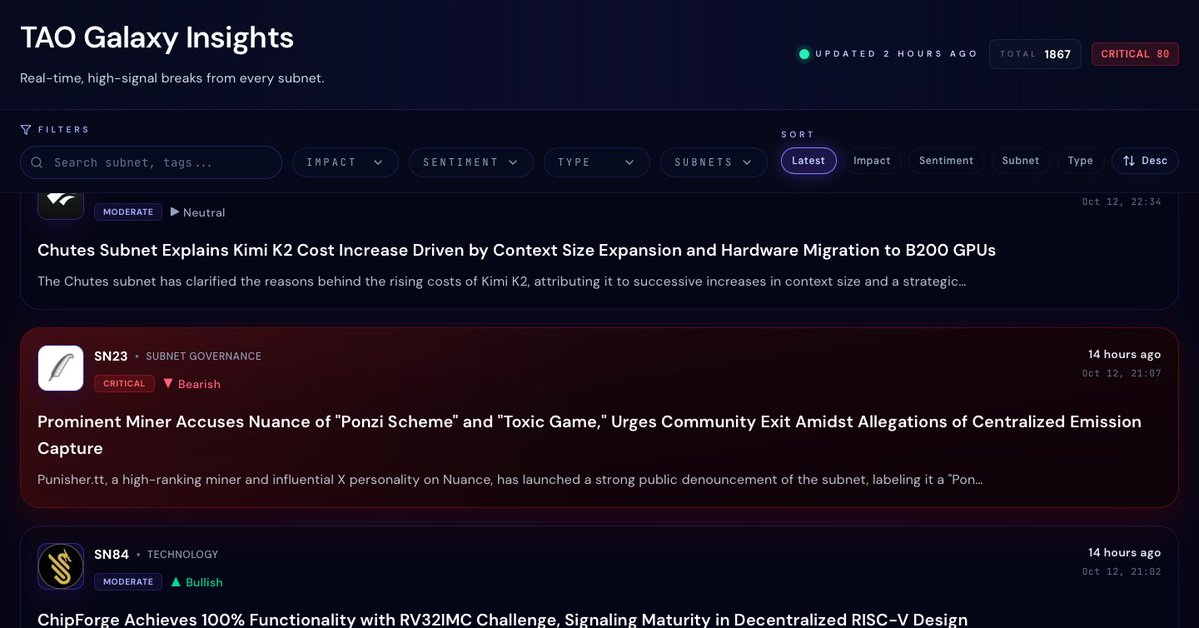Click the sort direction arrows icon

pos(1129,161)
